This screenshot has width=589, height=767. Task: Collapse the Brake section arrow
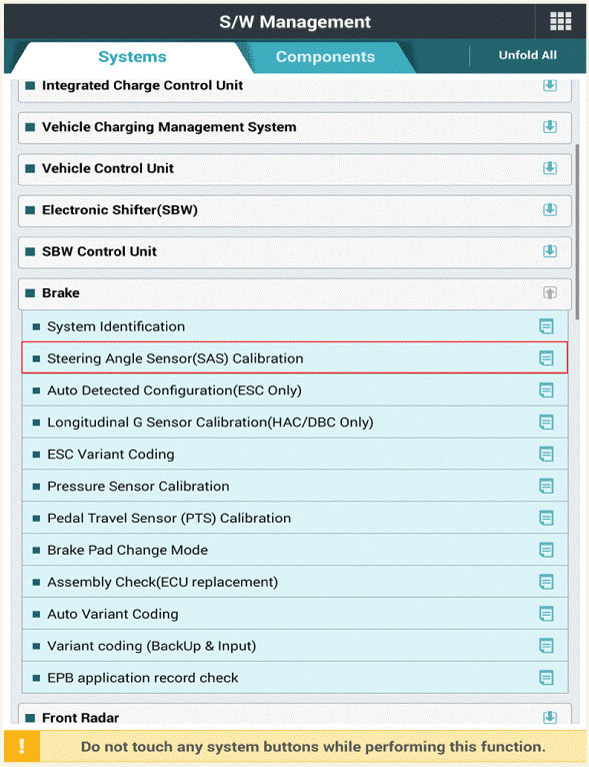pyautogui.click(x=550, y=293)
